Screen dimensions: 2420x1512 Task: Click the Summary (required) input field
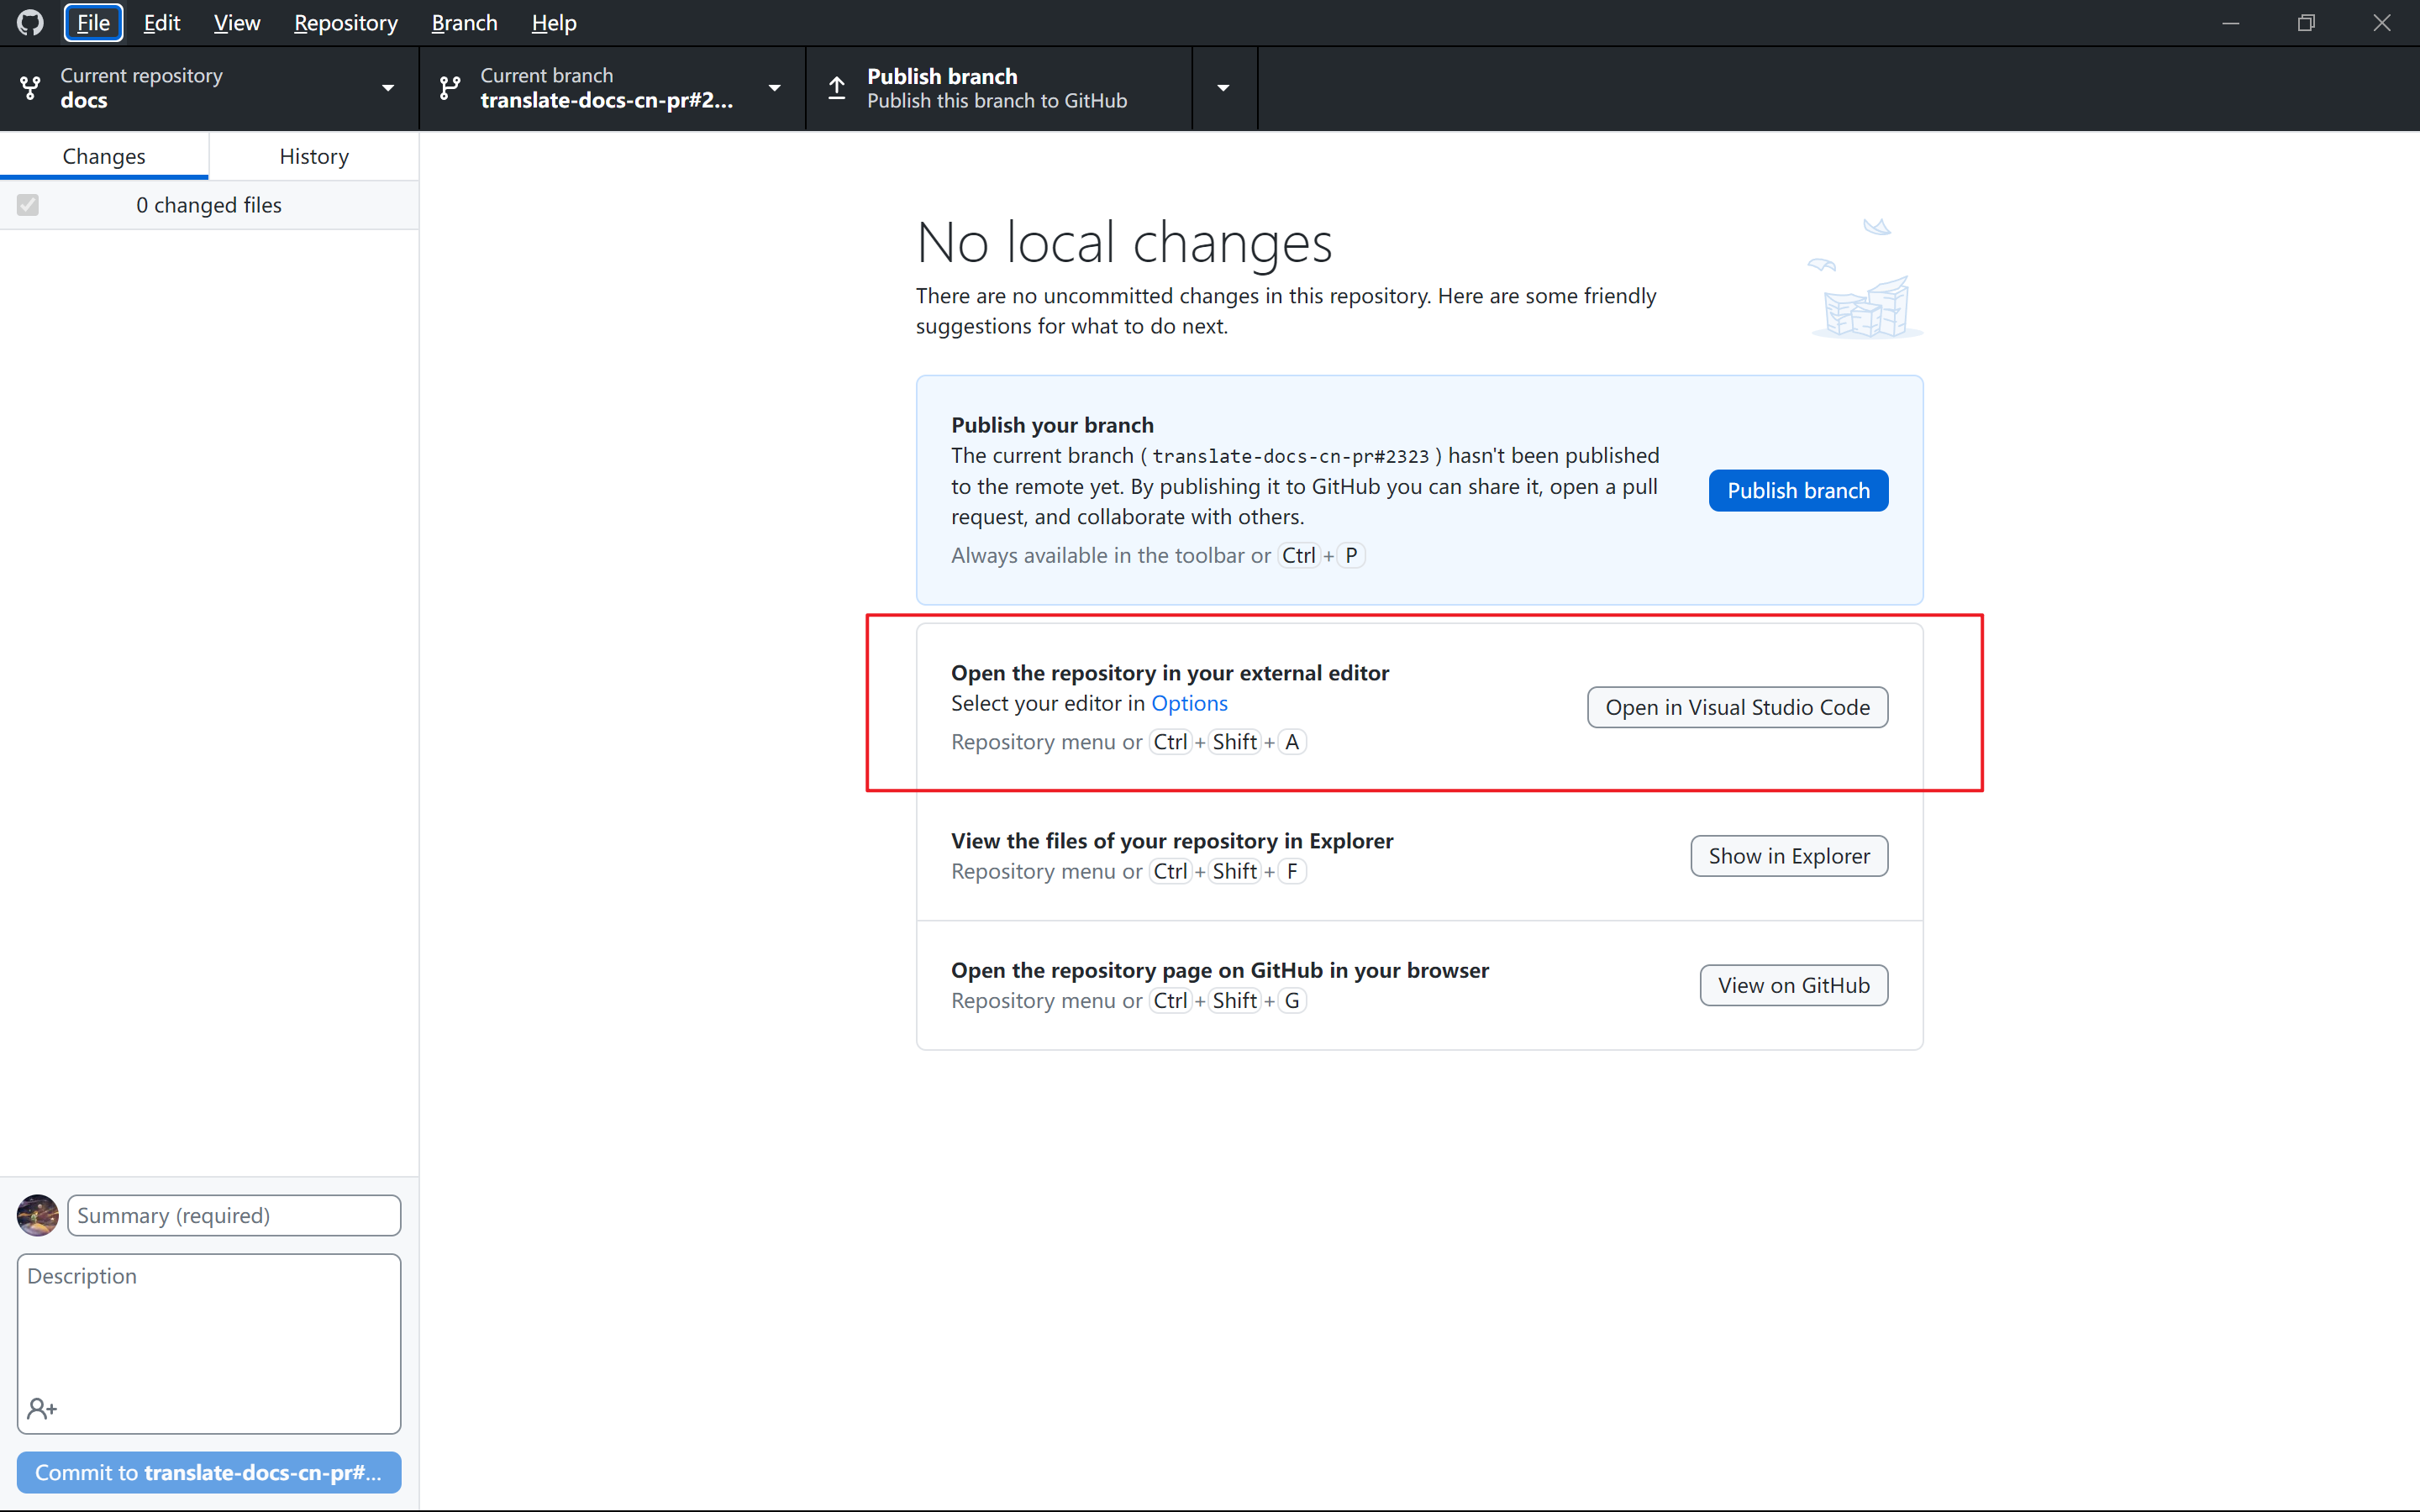(x=234, y=1215)
